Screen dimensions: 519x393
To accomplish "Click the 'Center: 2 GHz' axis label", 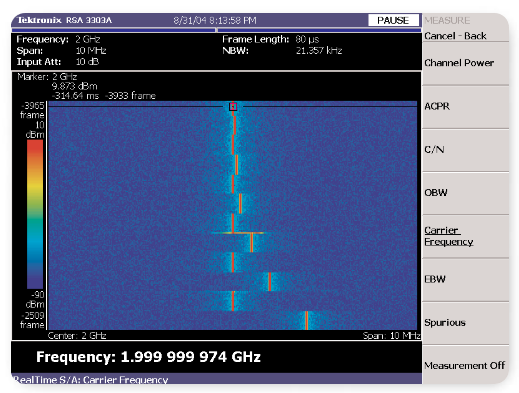I will pyautogui.click(x=77, y=335).
